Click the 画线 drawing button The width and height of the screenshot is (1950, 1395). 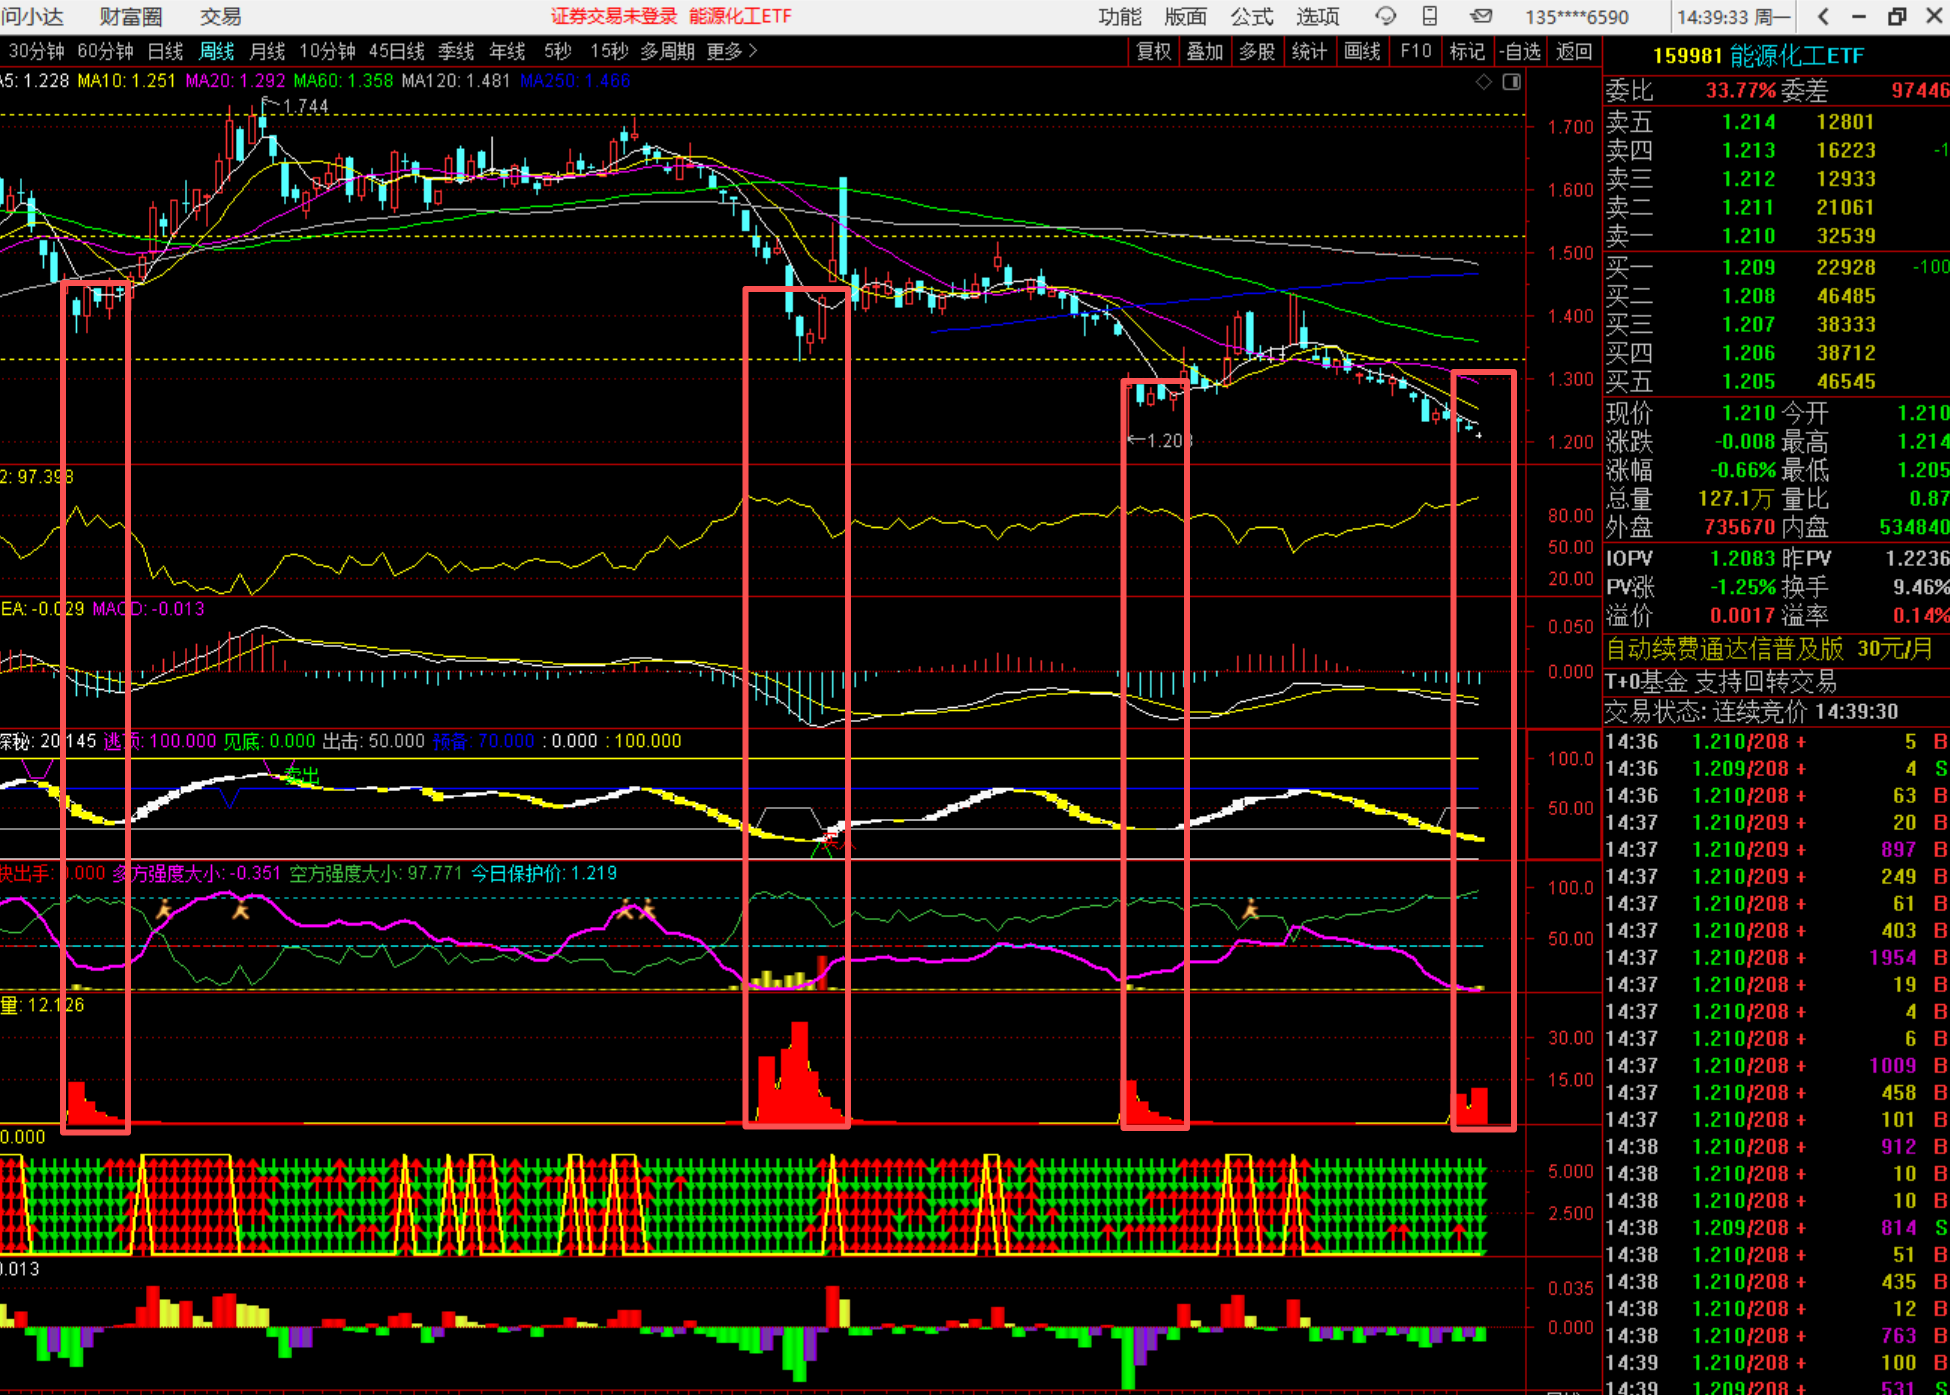click(x=1362, y=51)
